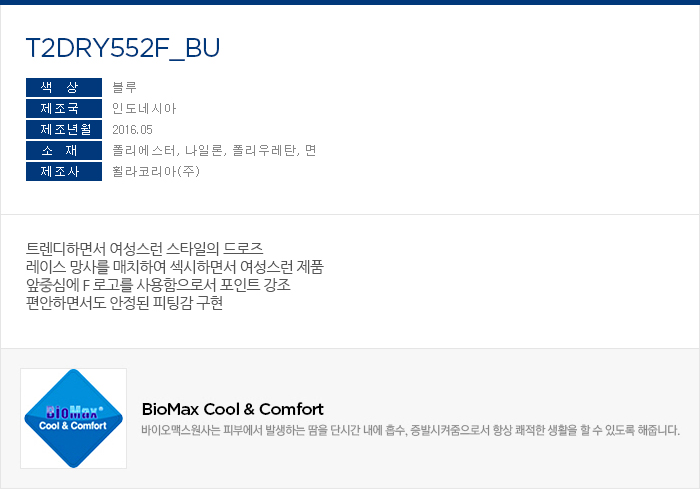Click the 제조년월 label badge
This screenshot has width=700, height=489.
pos(64,129)
